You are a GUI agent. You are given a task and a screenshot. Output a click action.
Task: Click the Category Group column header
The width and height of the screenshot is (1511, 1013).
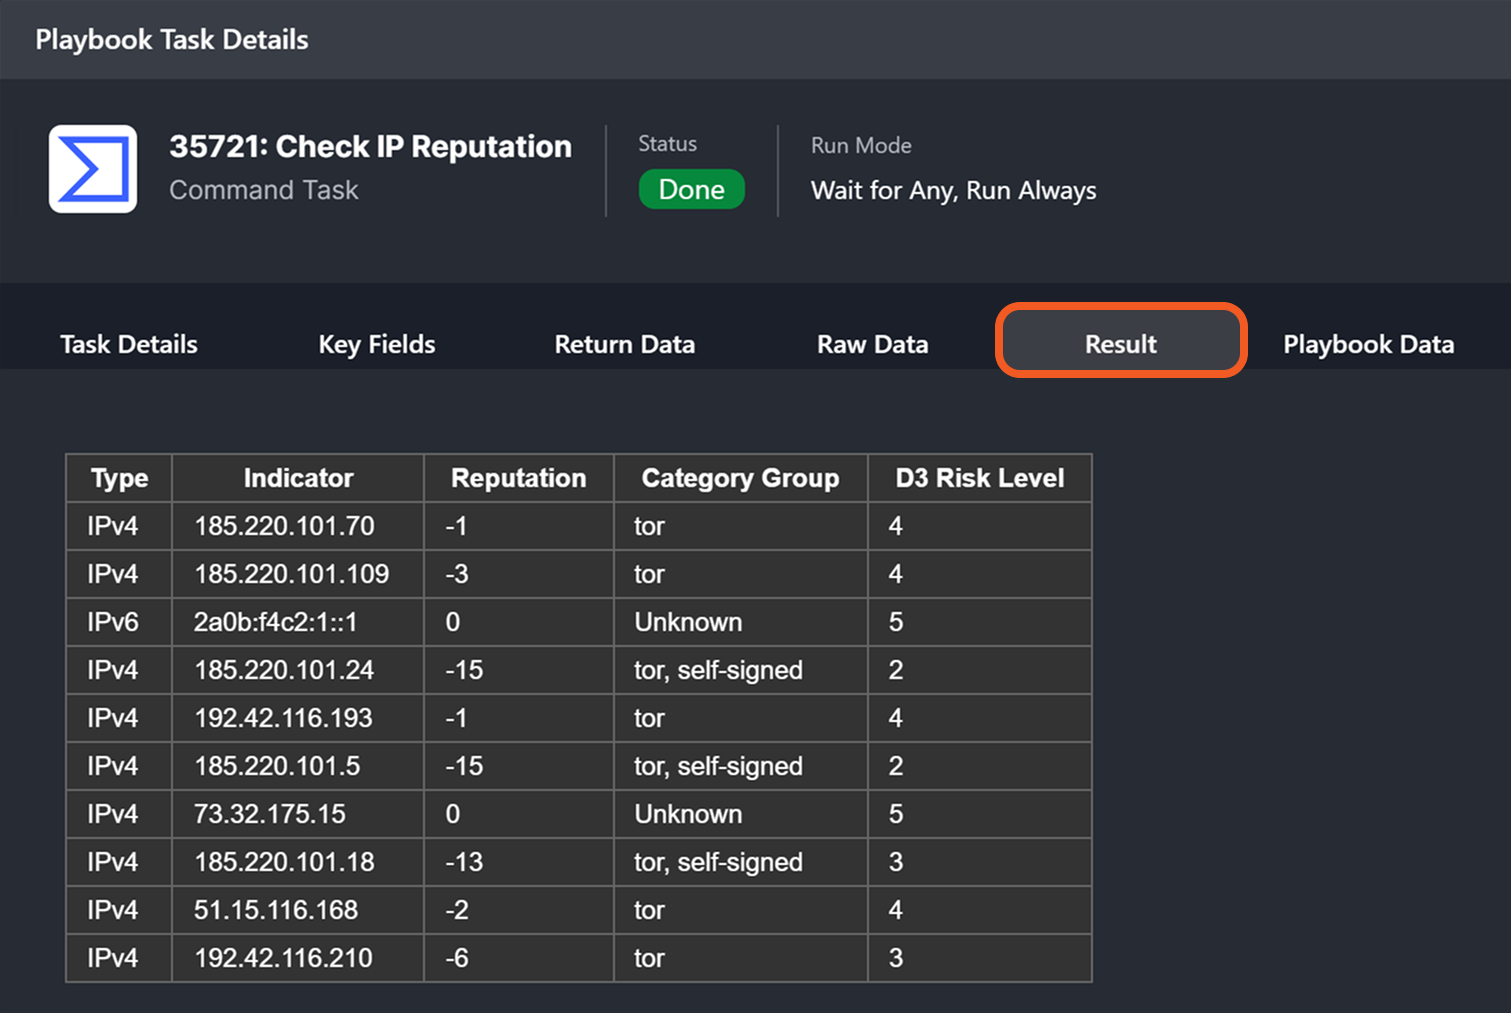[740, 478]
